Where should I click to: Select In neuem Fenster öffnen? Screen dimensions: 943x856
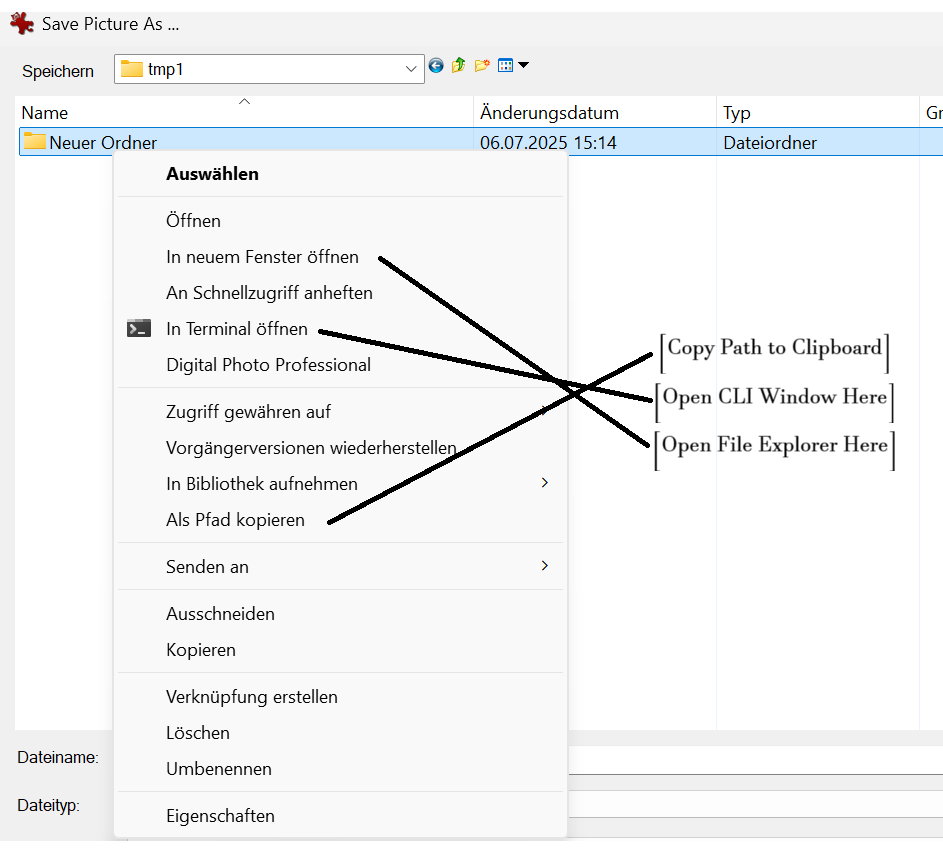click(x=262, y=257)
